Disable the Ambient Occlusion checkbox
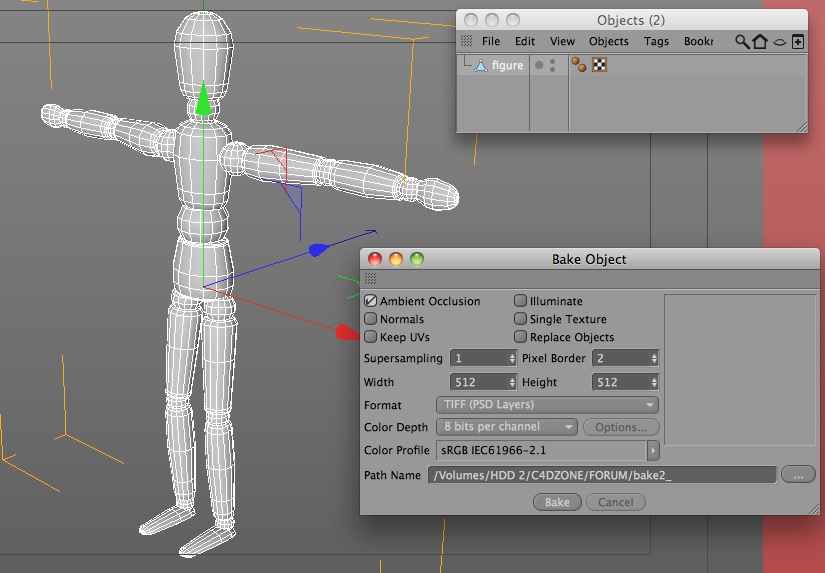 pyautogui.click(x=370, y=301)
